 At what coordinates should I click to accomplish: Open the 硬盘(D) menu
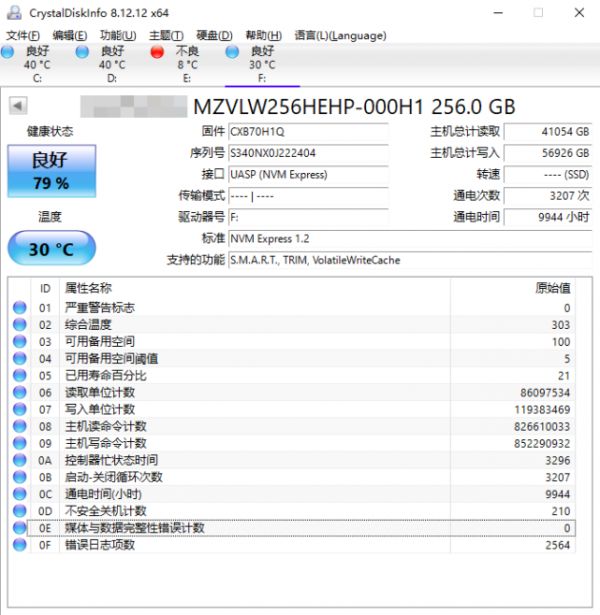213,35
